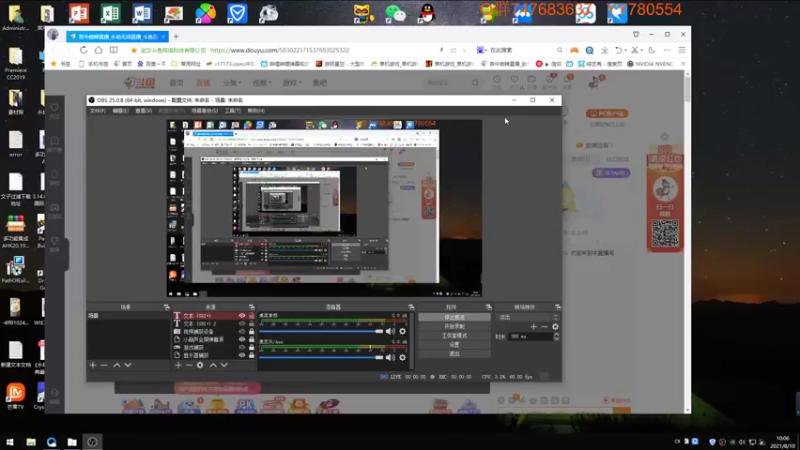Add a scene transition with plus

pos(534,327)
